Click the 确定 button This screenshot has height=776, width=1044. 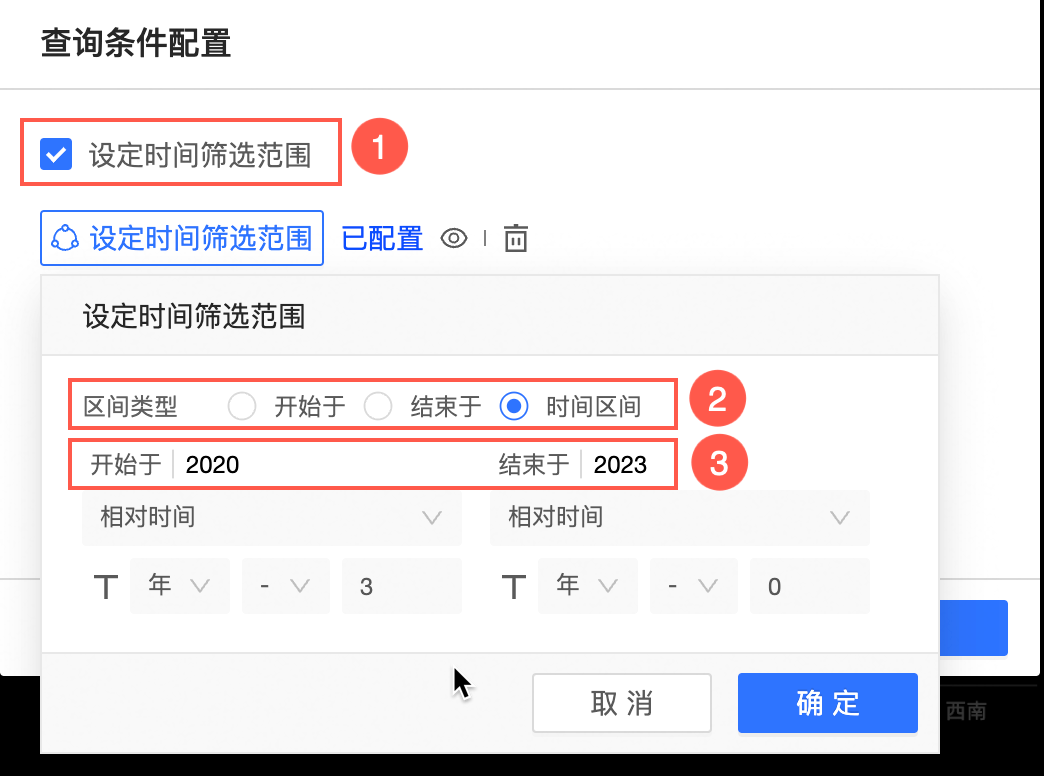pyautogui.click(x=828, y=703)
